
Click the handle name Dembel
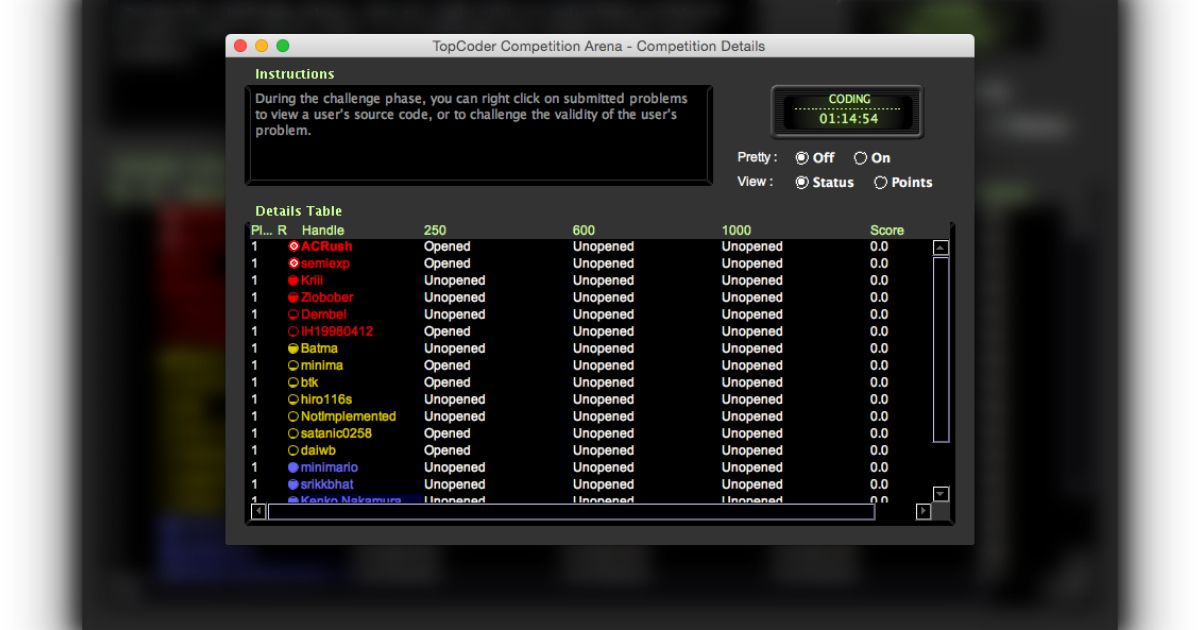323,314
